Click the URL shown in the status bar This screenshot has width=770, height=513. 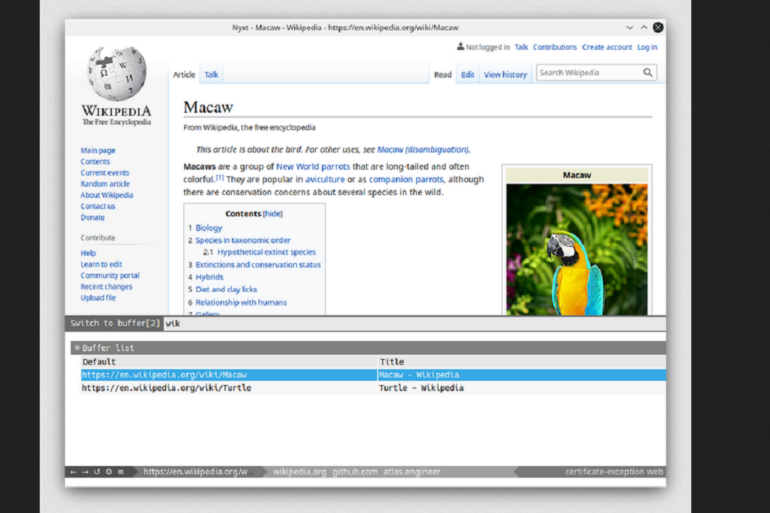tap(198, 472)
